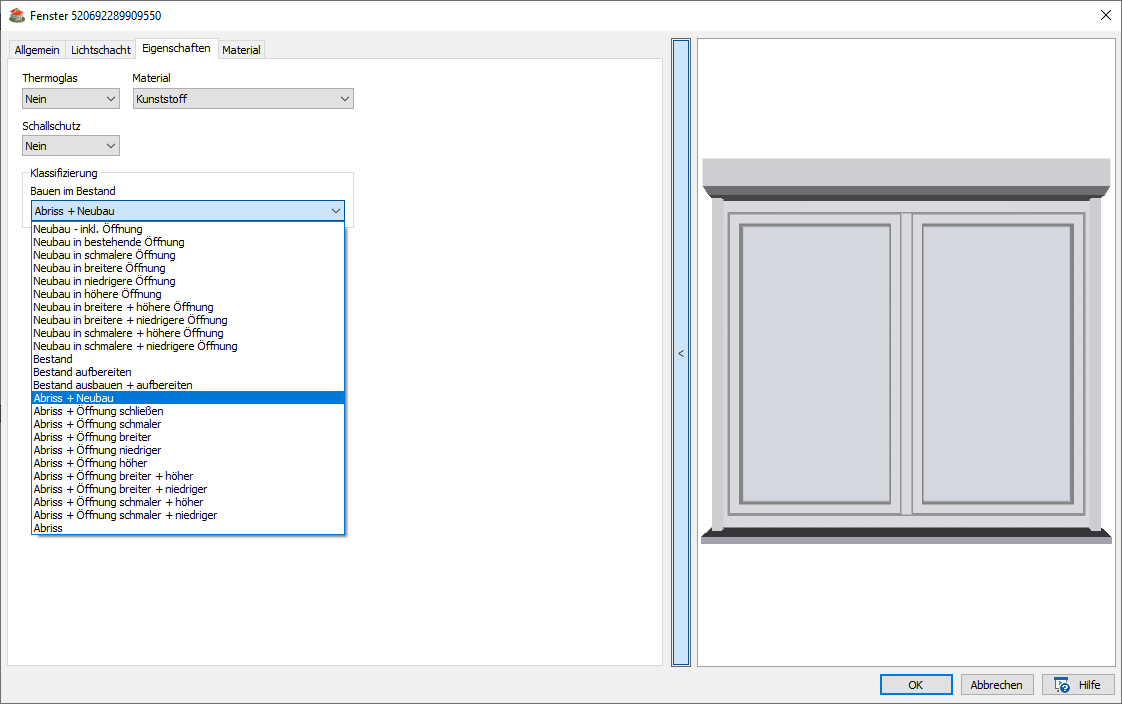Open the Thermoglas dropdown

(71, 99)
